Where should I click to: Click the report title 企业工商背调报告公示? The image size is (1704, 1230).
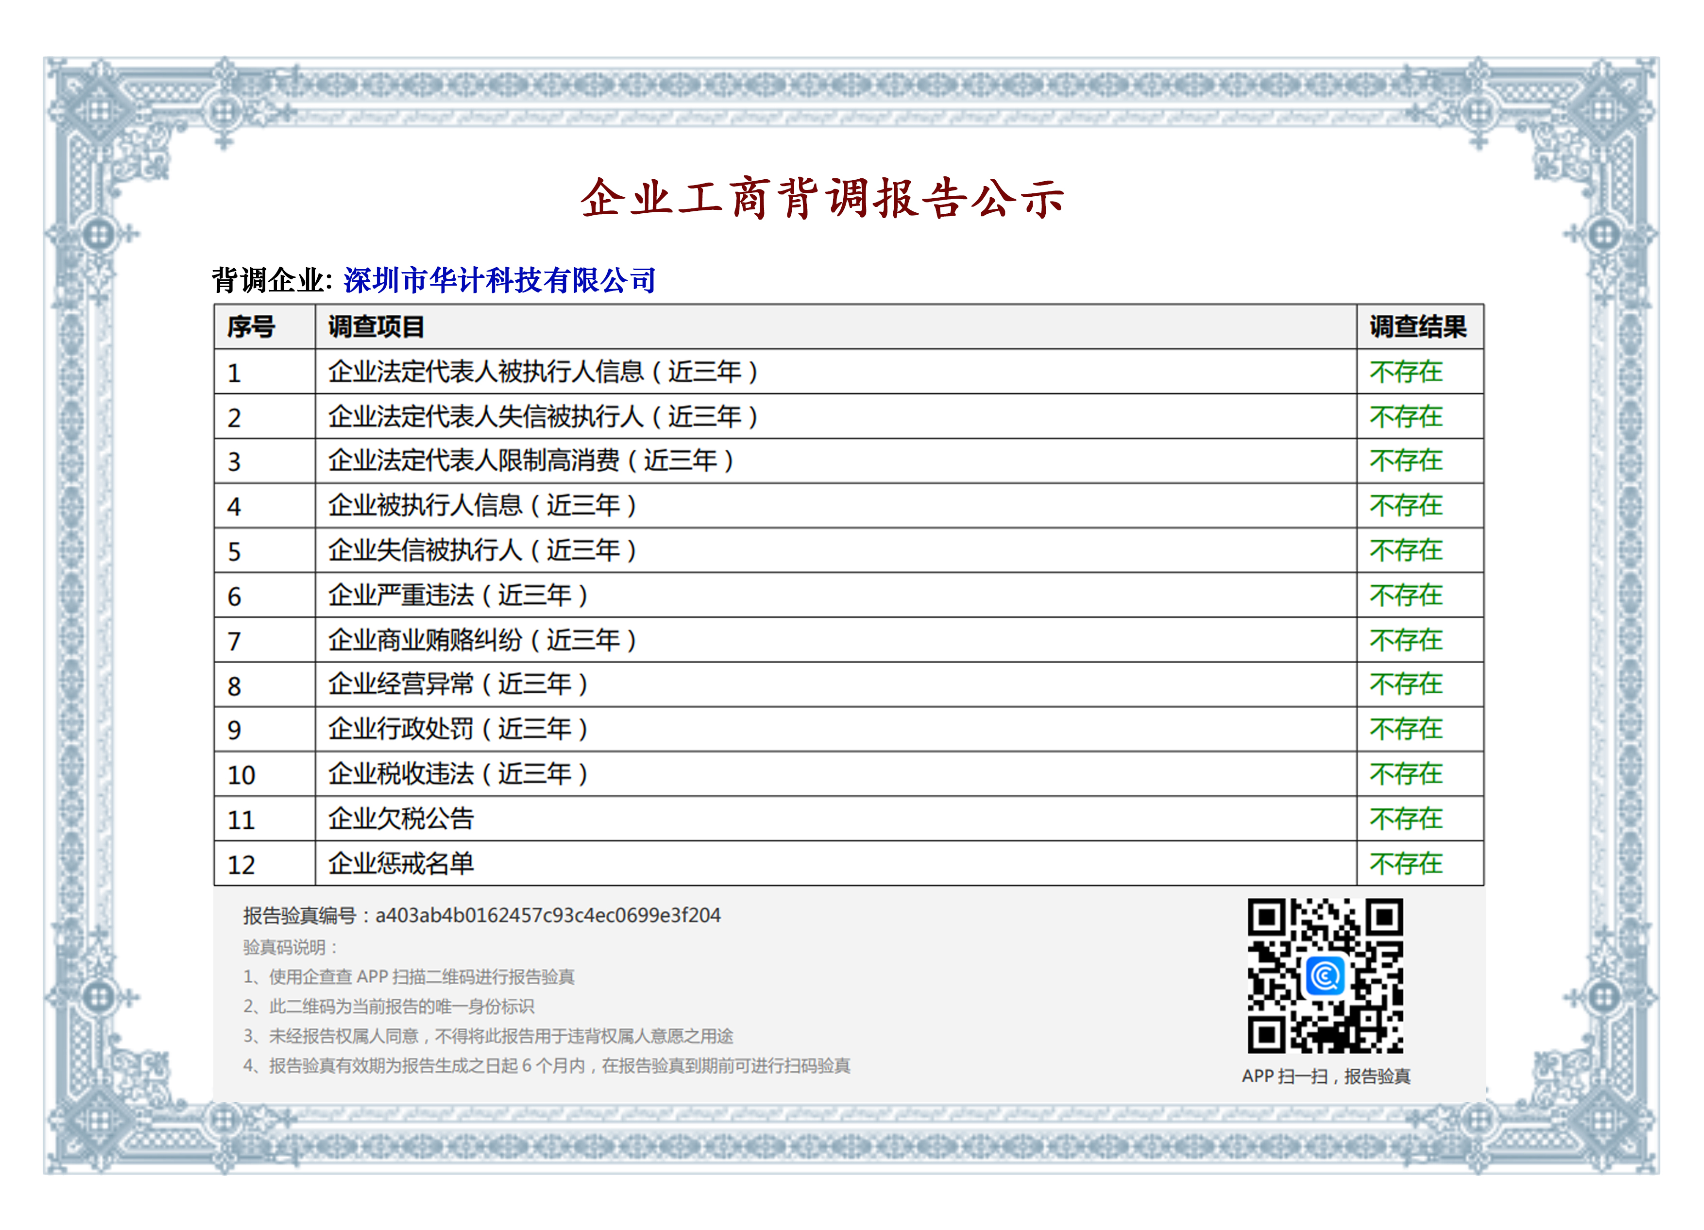pyautogui.click(x=822, y=198)
